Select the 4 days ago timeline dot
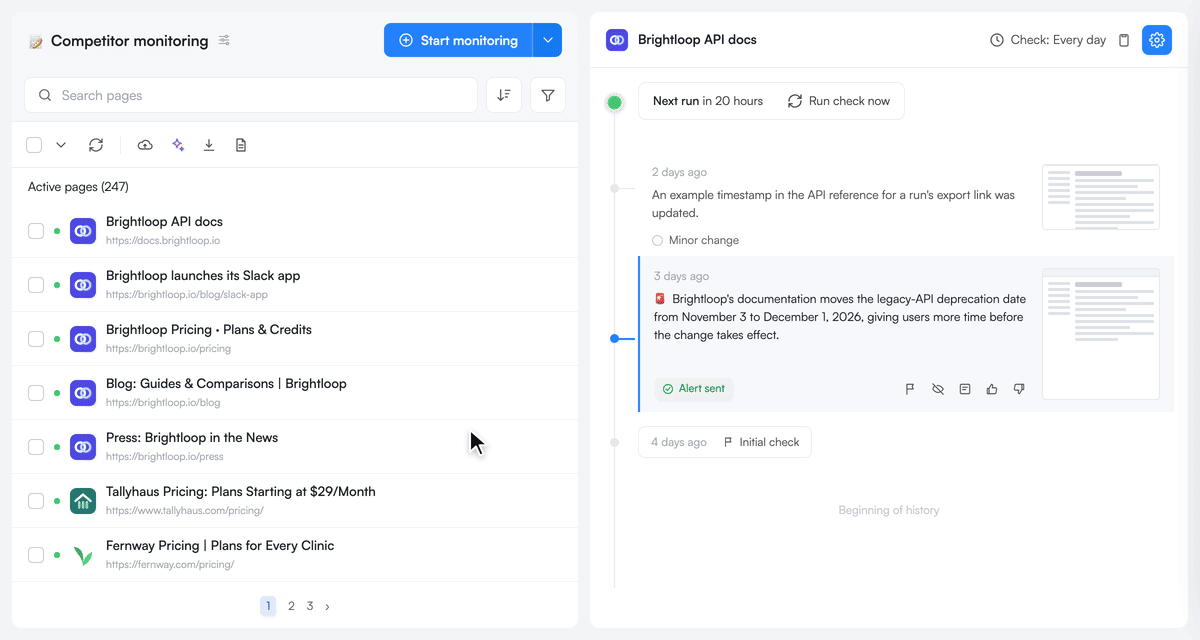 point(615,442)
